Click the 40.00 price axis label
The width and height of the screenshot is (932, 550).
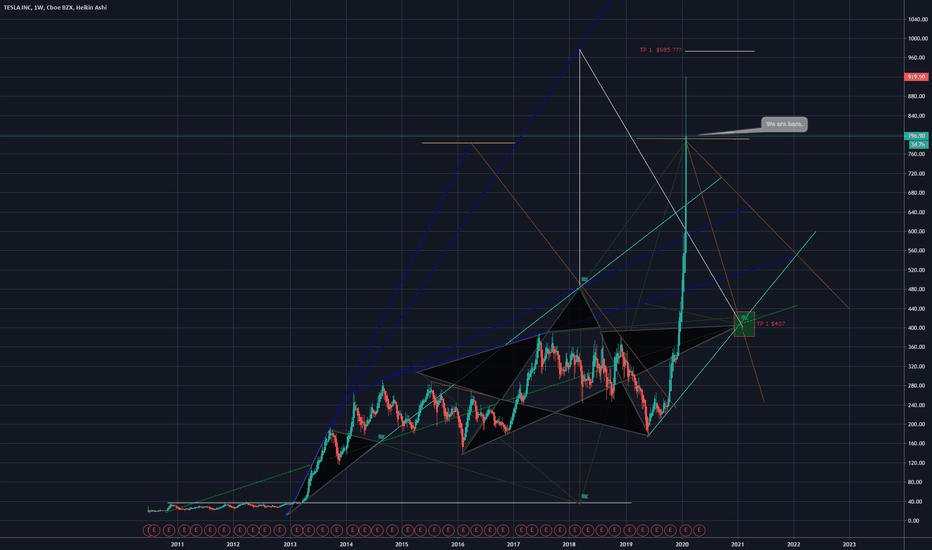tap(916, 501)
